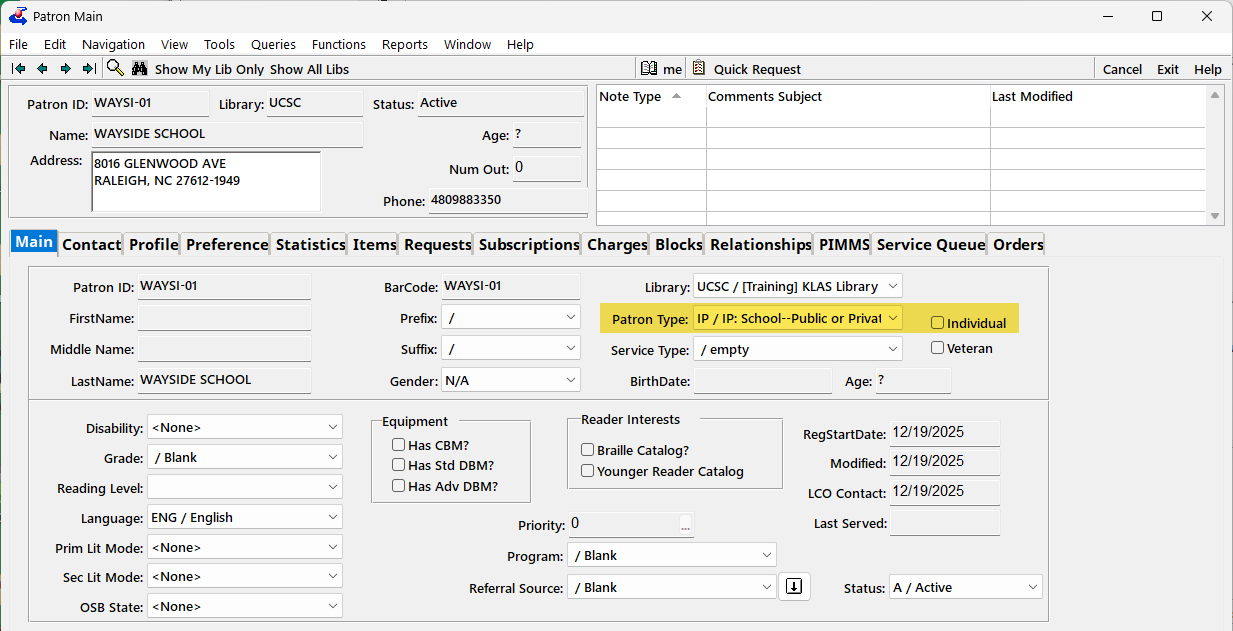
Task: Enable the Veteran checkbox
Action: 938,348
